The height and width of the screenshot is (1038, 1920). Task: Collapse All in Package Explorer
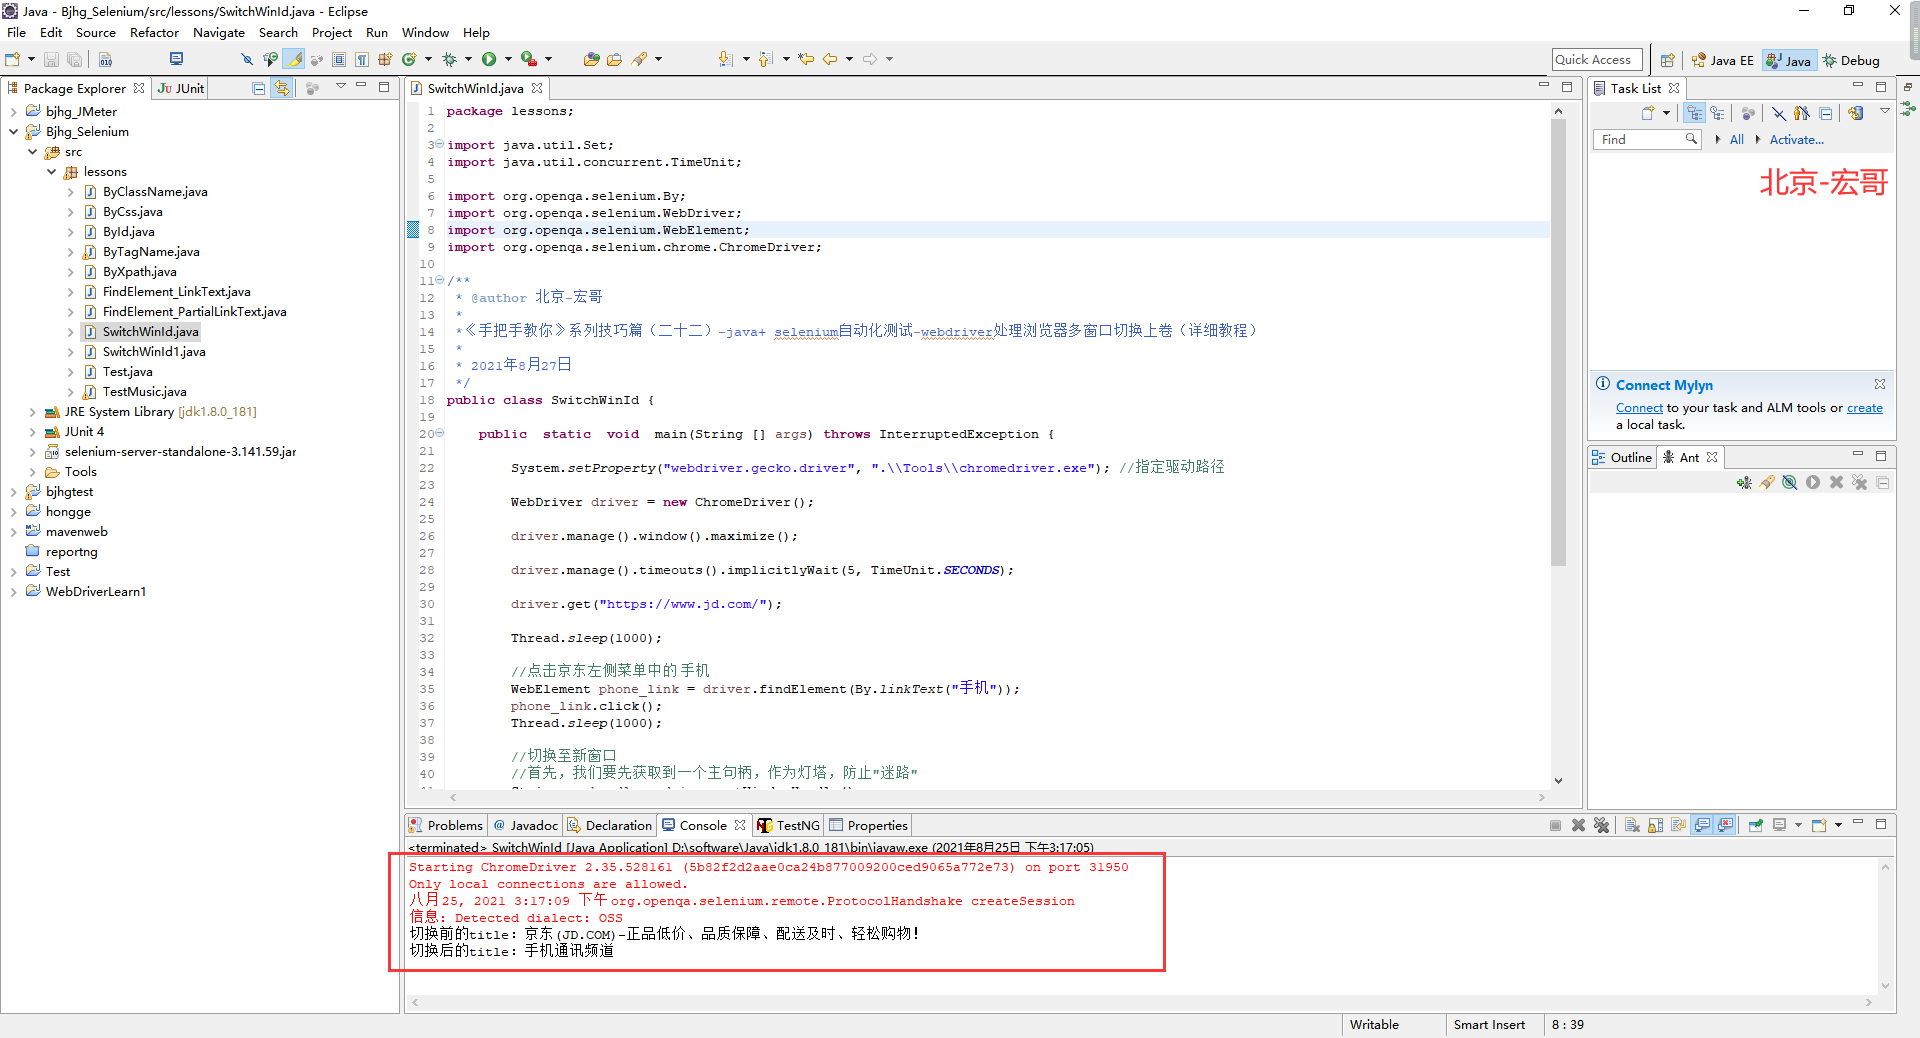click(259, 88)
